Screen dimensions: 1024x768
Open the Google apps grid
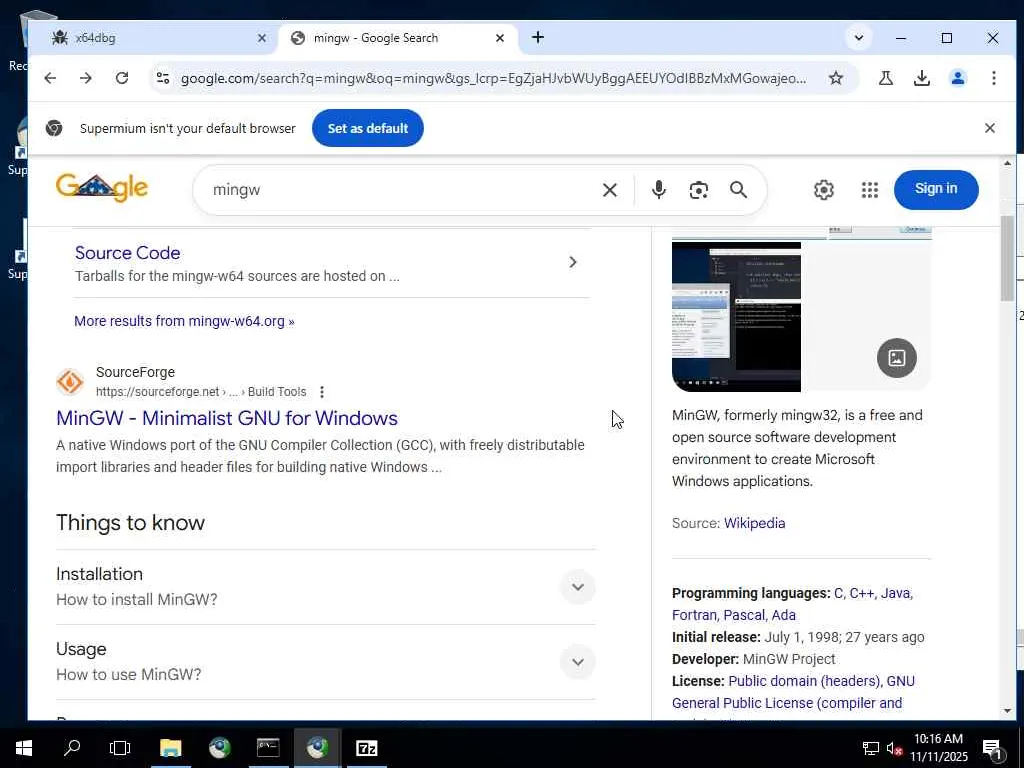(x=869, y=190)
